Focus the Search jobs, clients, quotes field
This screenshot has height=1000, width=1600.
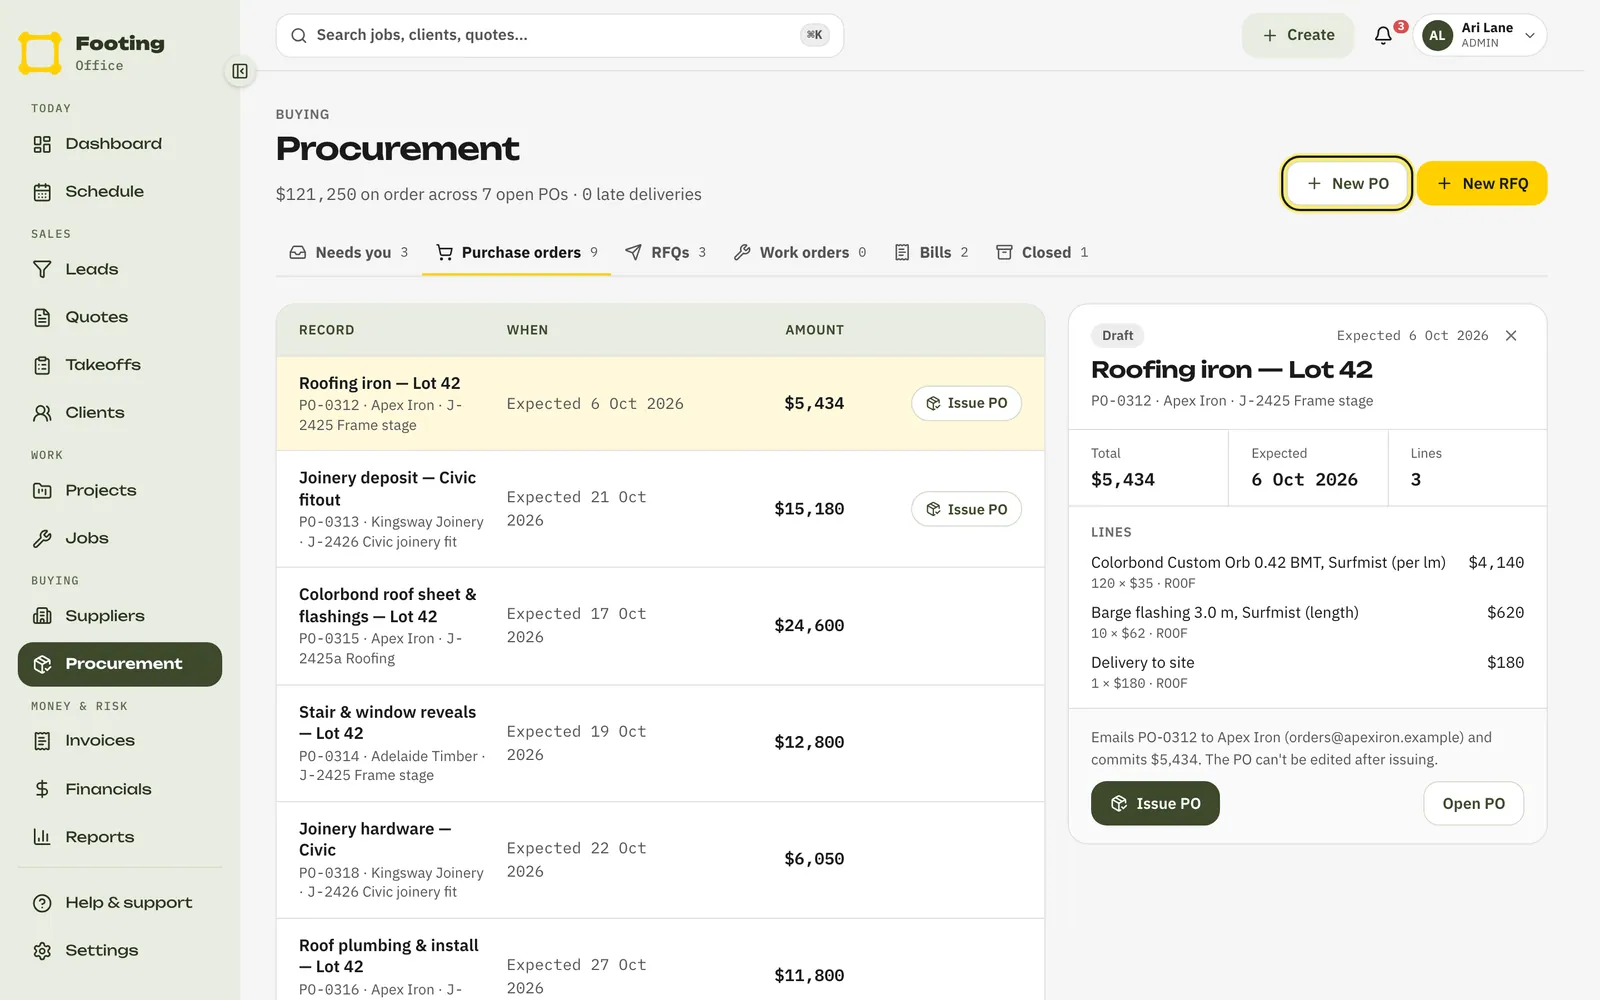(x=559, y=35)
